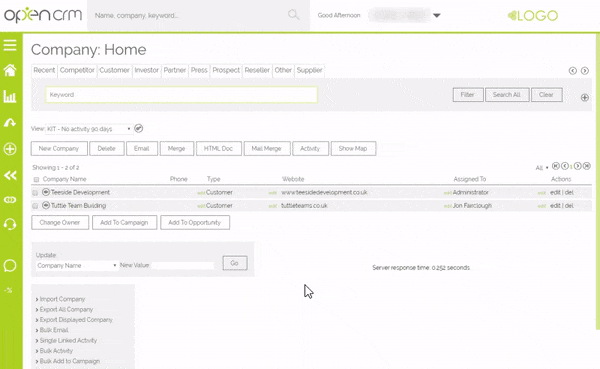
Task: Click Jon Fairclough in Assigned To column
Action: [x=472, y=206]
